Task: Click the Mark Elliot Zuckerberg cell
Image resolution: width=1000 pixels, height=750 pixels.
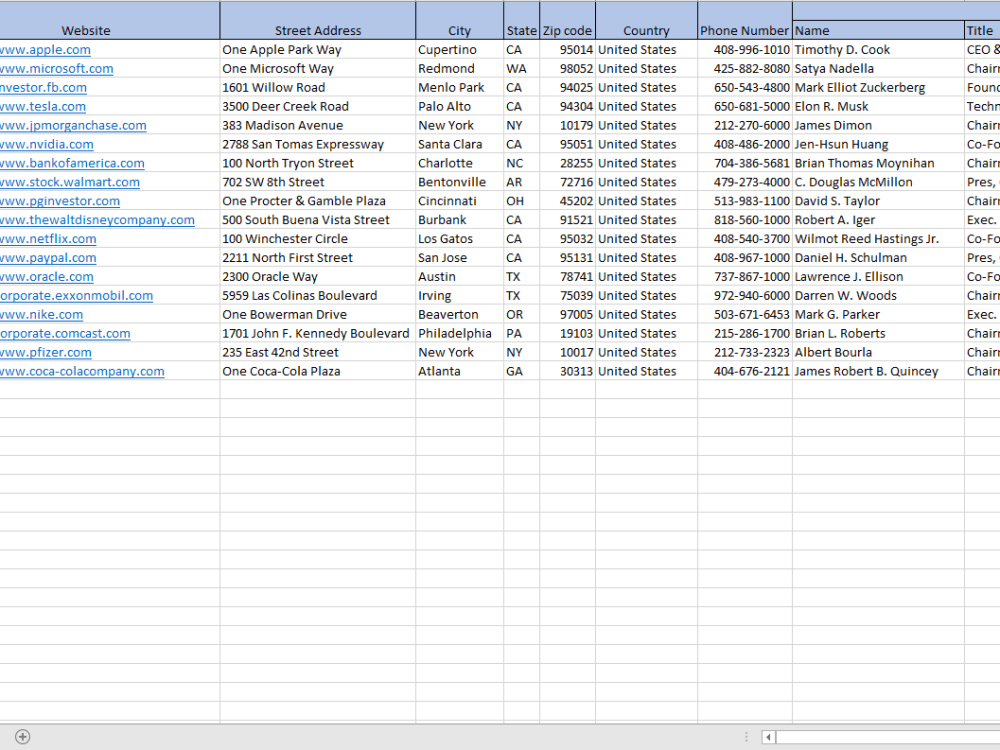Action: 878,88
